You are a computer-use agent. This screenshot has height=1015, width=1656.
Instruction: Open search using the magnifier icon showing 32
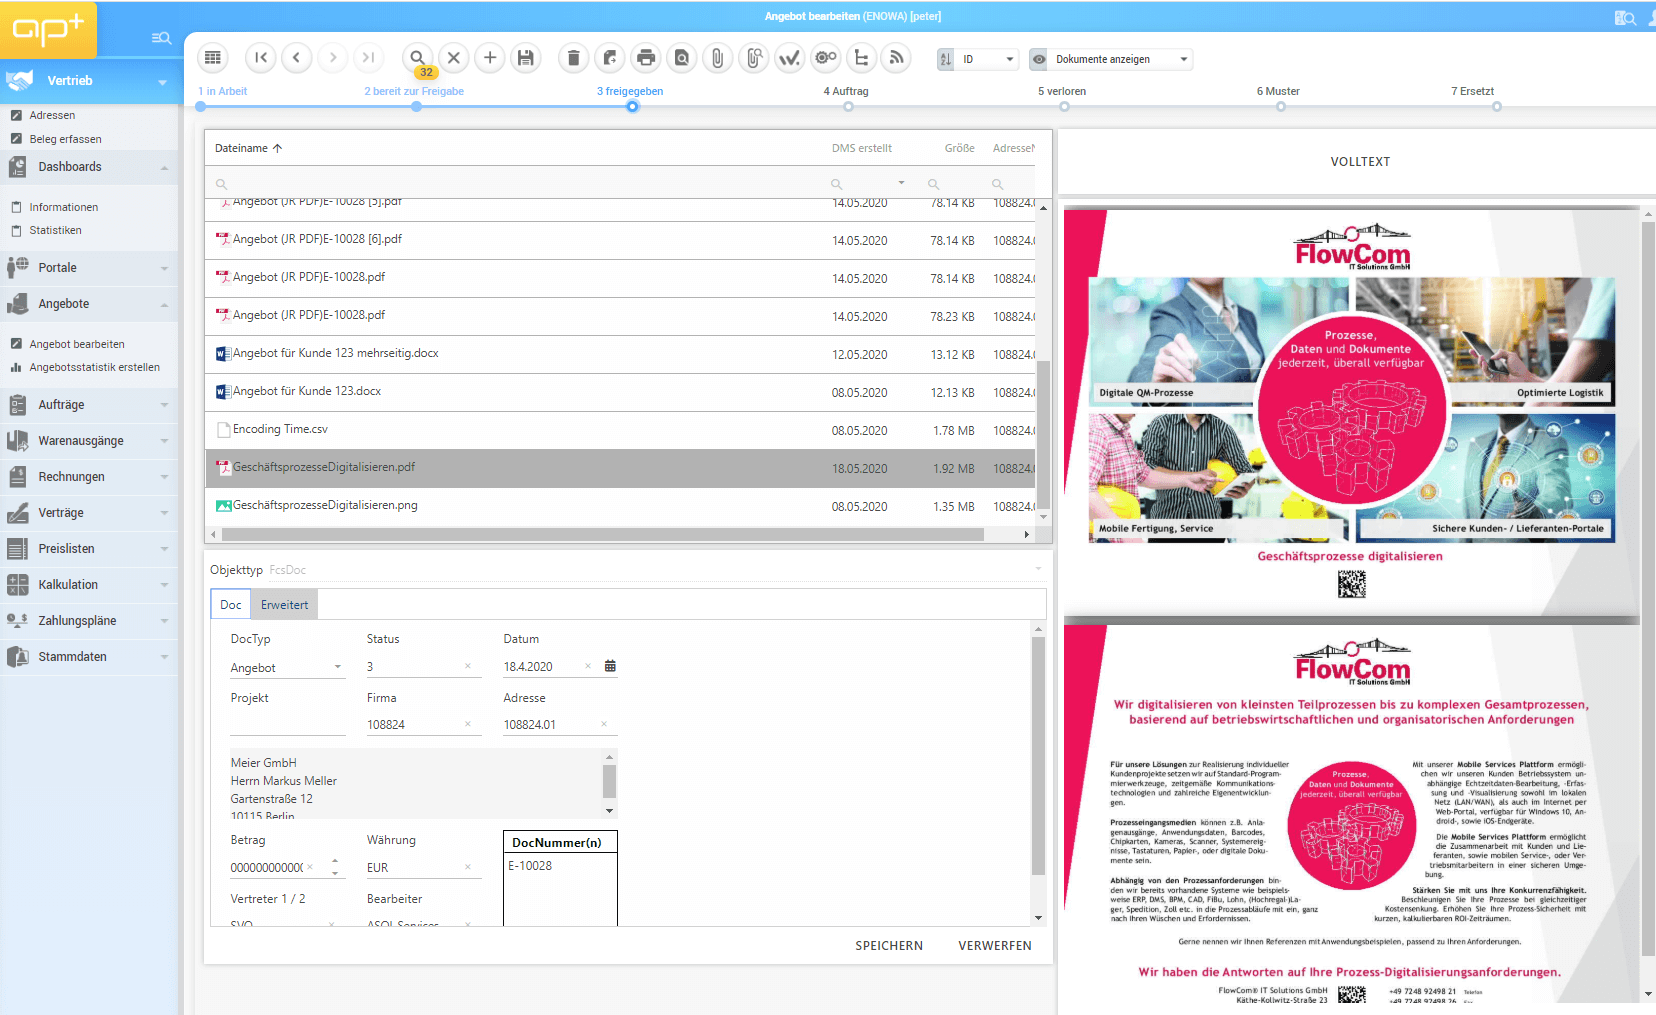pyautogui.click(x=417, y=58)
